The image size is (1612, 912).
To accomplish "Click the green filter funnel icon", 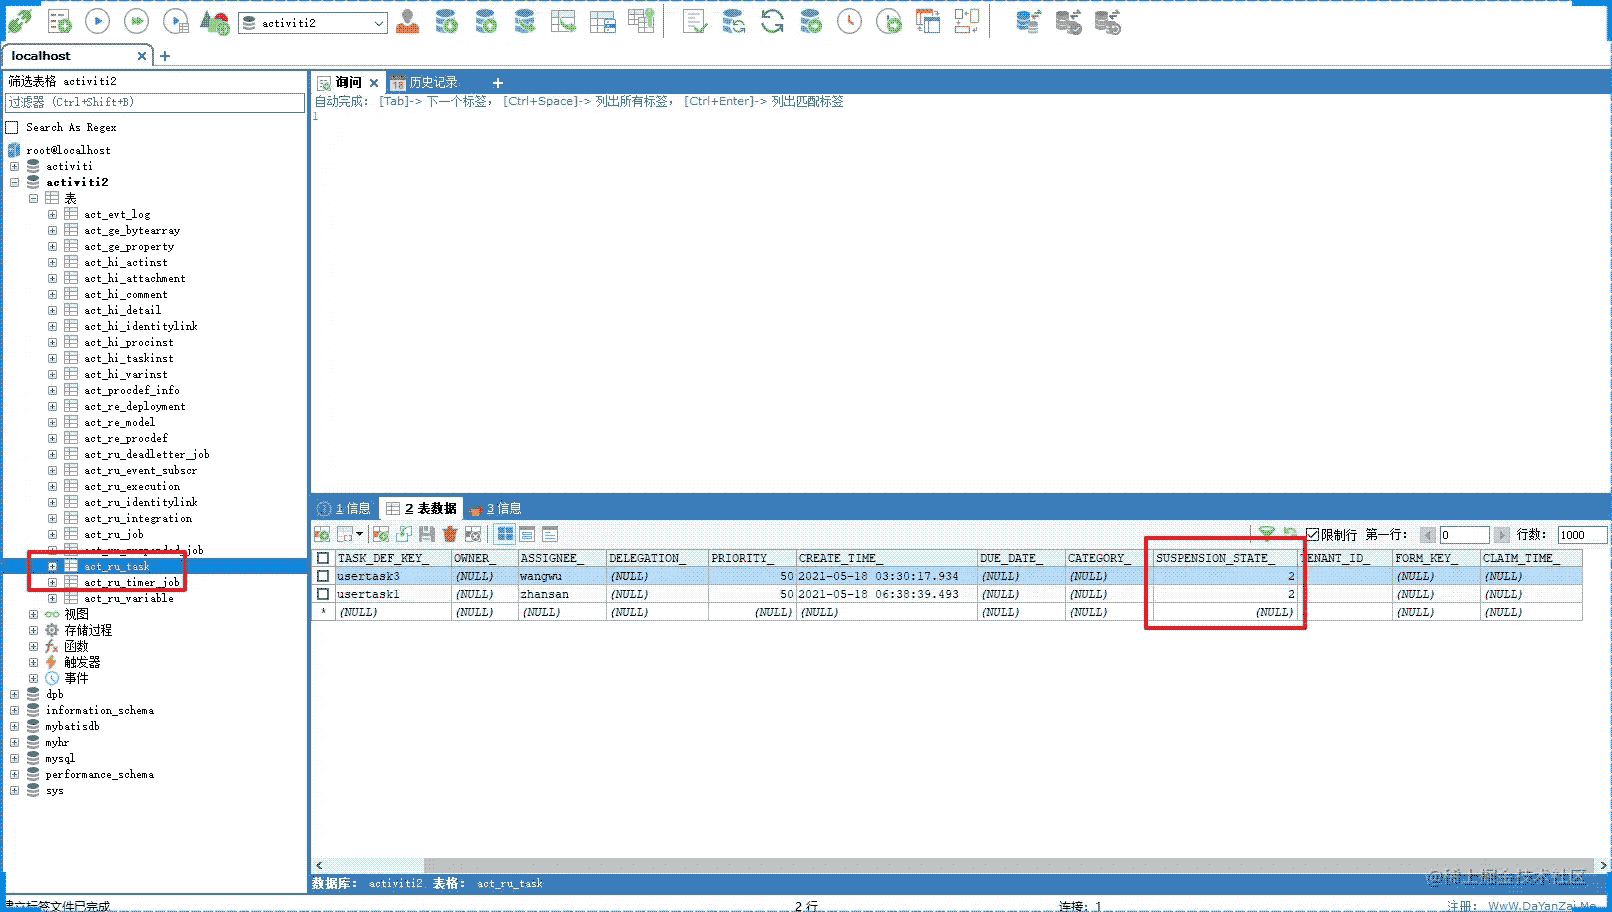I will coord(1266,534).
